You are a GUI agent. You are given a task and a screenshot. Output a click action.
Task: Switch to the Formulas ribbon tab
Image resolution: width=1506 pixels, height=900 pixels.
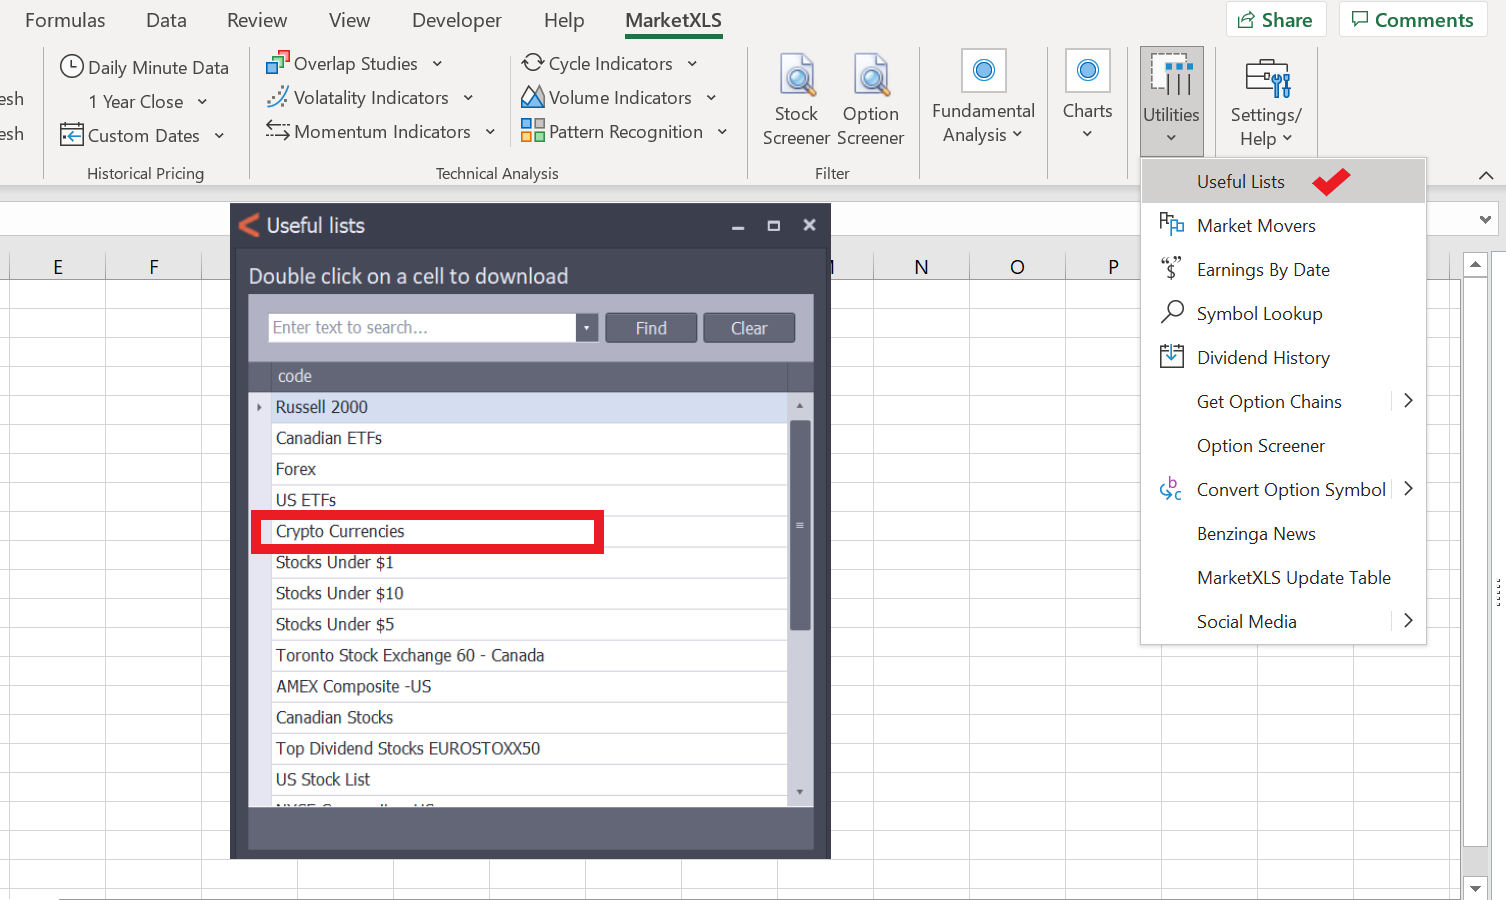click(x=65, y=20)
